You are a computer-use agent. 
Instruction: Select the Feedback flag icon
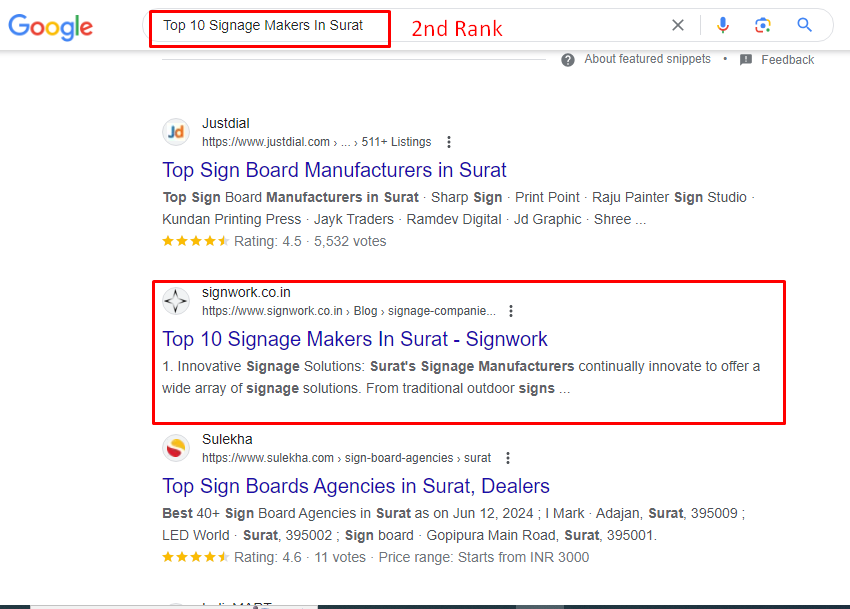[x=746, y=60]
